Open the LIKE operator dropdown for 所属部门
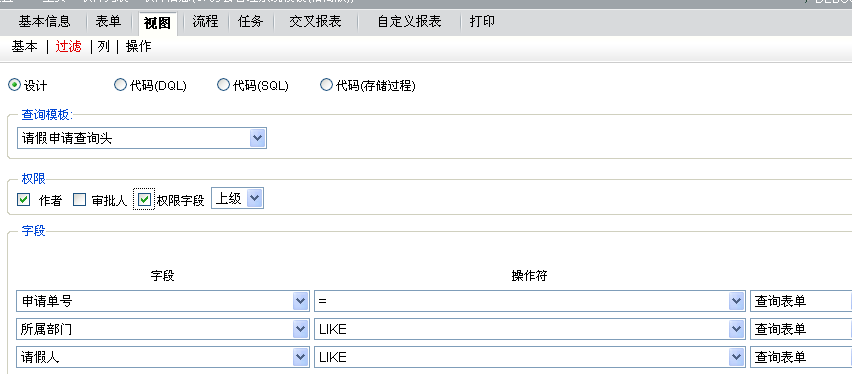This screenshot has width=852, height=374. (530, 329)
